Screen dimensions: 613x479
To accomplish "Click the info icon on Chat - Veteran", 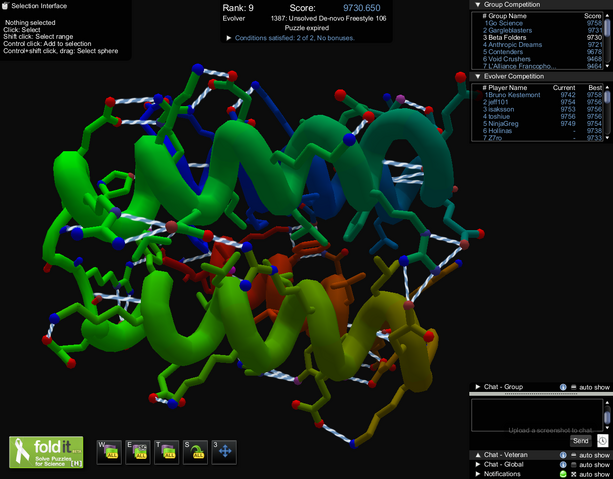I will click(563, 455).
